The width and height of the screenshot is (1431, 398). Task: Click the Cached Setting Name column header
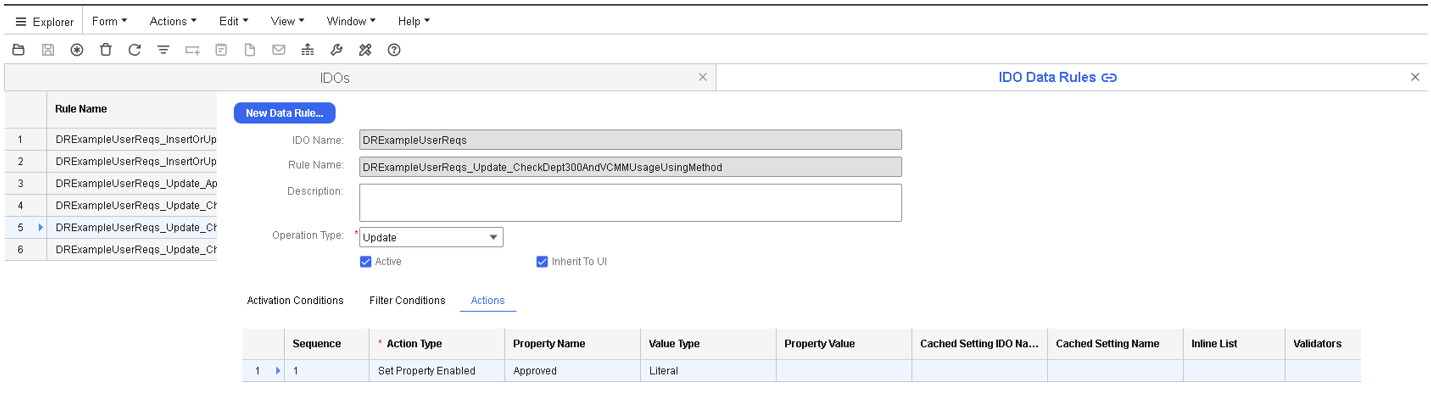coord(1115,343)
